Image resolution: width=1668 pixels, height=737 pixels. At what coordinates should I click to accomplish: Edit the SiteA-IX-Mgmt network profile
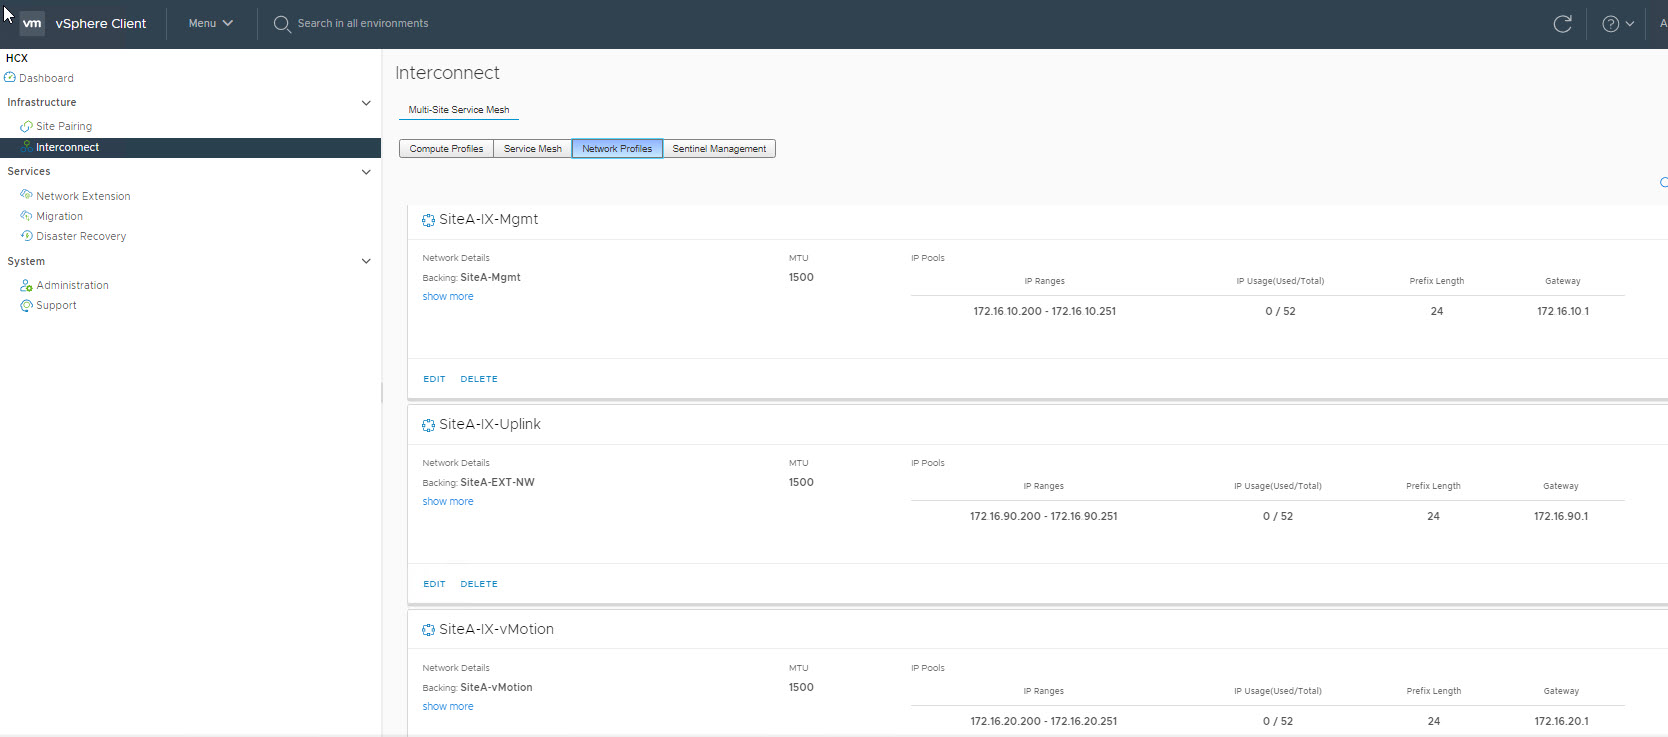[434, 379]
